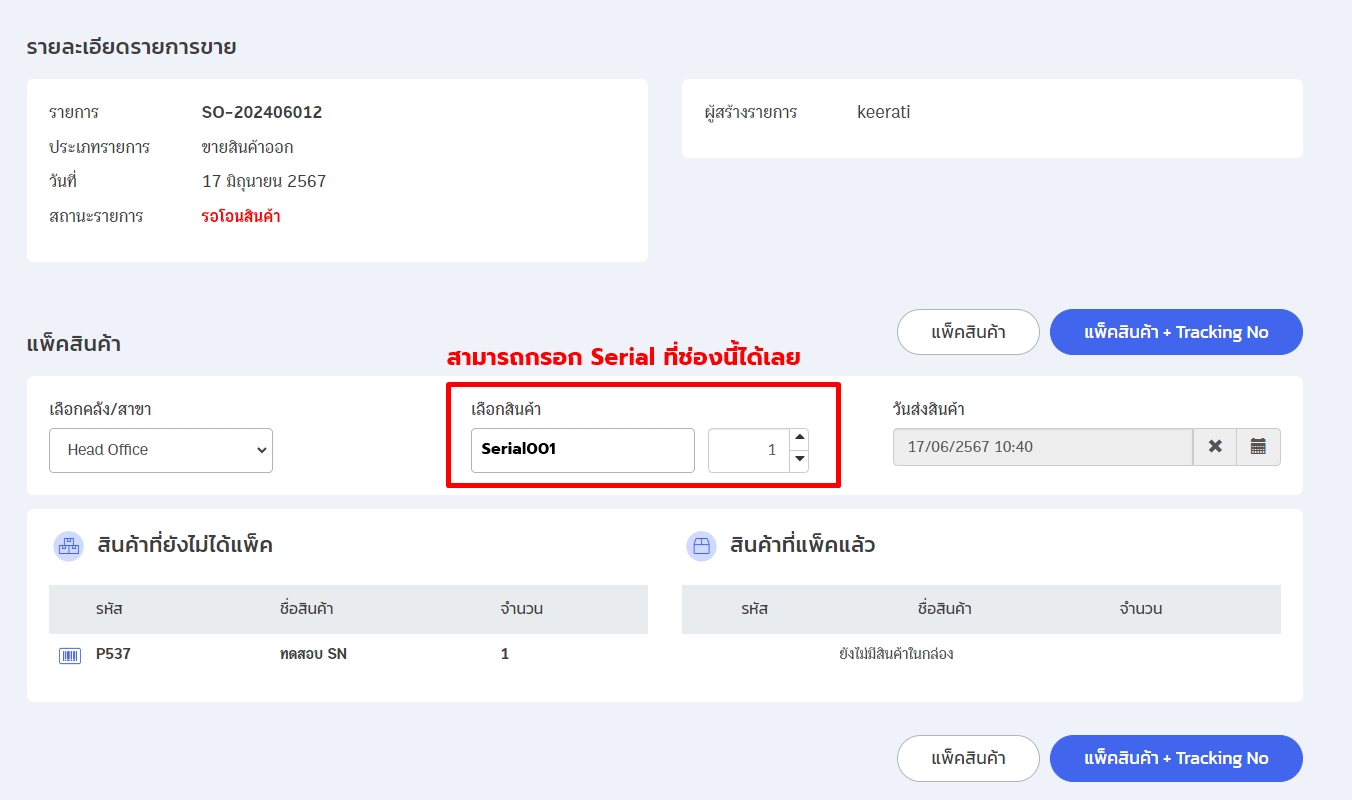Click the unpacked products box icon
Screen dimensions: 1352x800
point(68,546)
